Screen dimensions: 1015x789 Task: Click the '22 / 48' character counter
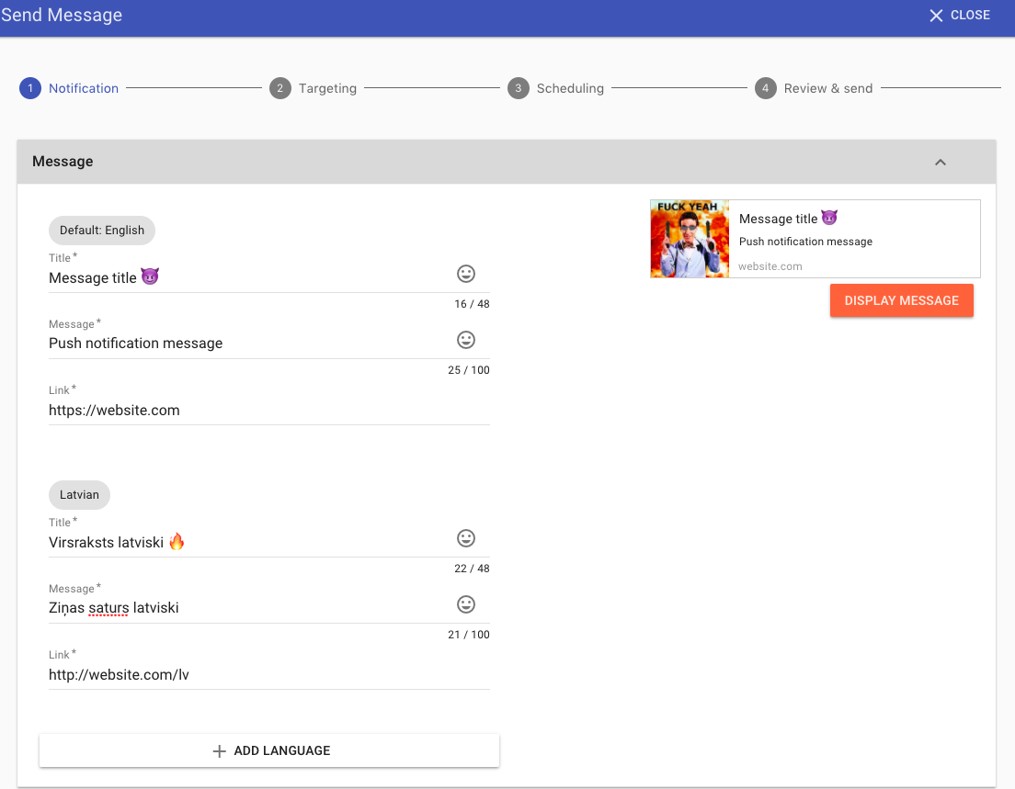[472, 569]
